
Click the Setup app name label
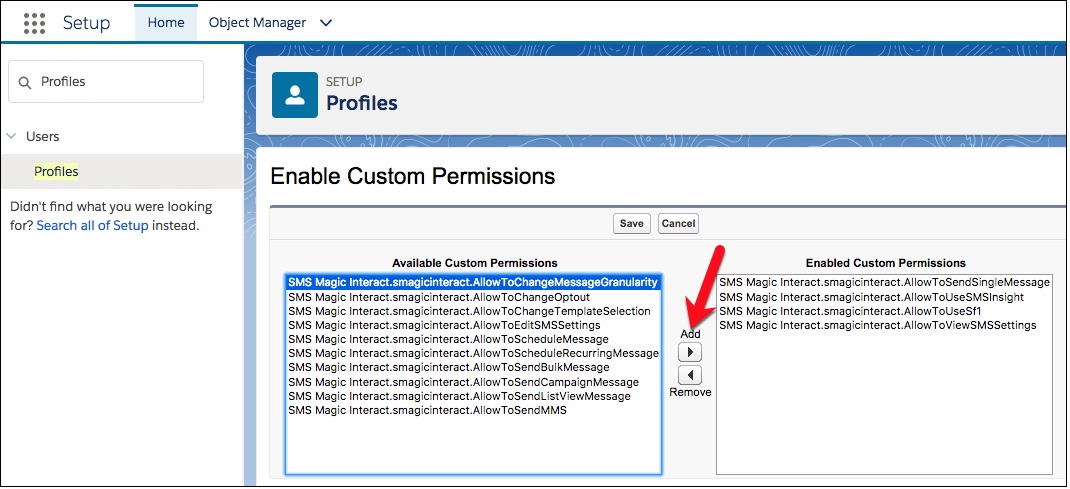click(x=86, y=23)
